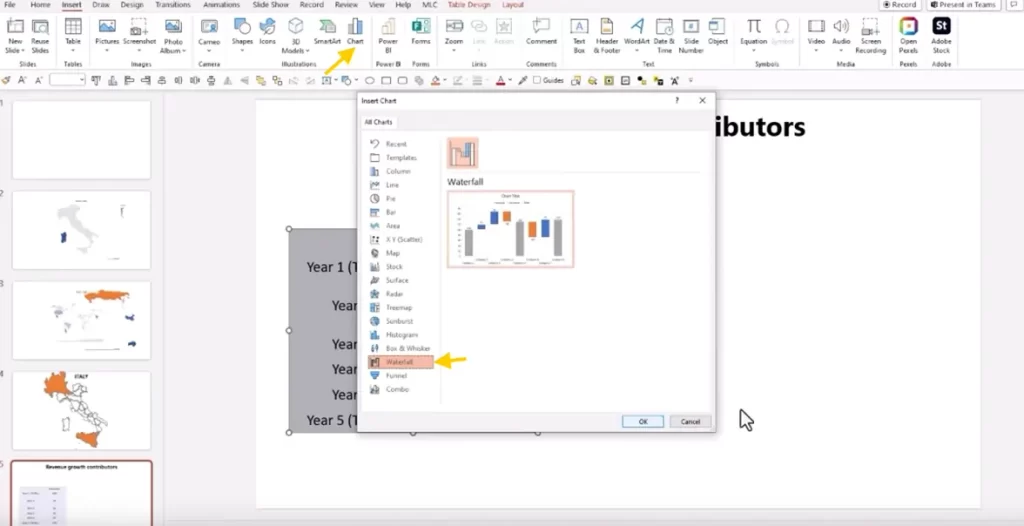Insert a Comment from the ribbon
Screen dimensions: 1024x526
coord(541,31)
